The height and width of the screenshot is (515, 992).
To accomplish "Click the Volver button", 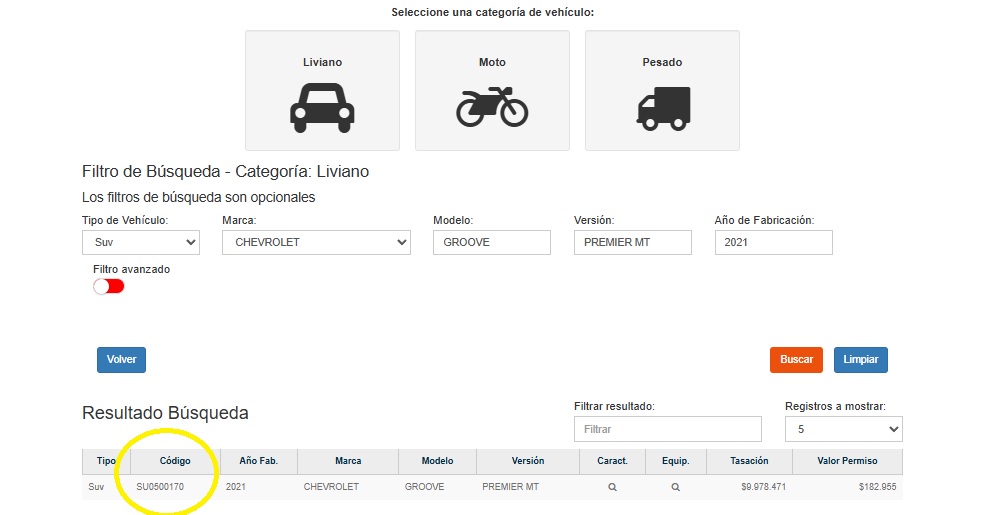I will point(121,359).
